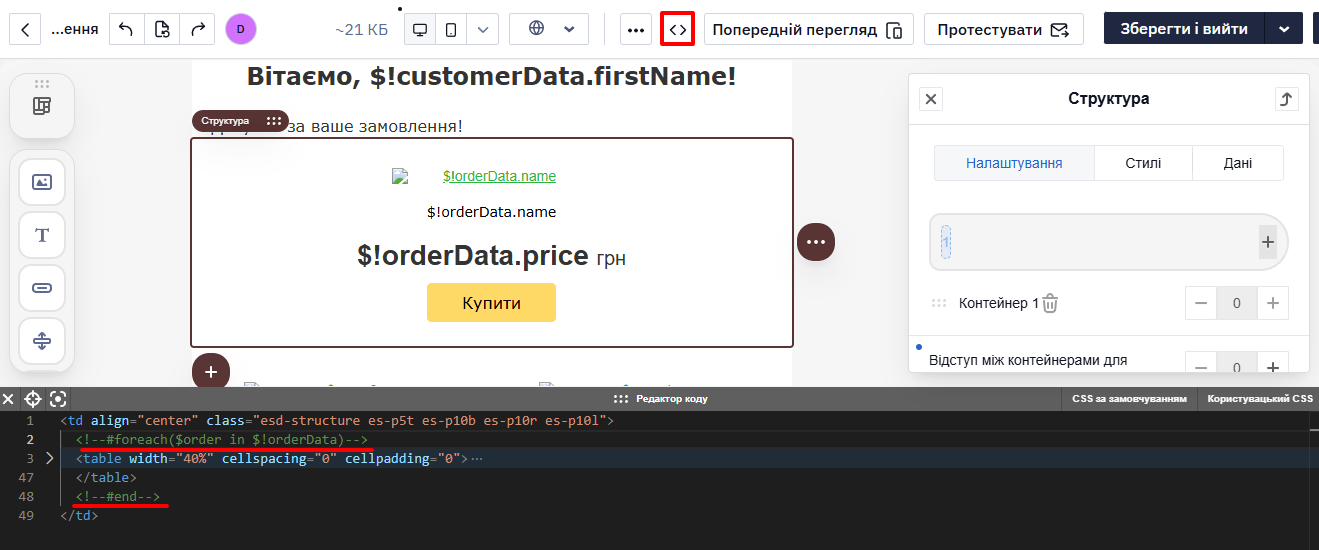Delete Контейнер 1 with the trash icon

point(1050,303)
